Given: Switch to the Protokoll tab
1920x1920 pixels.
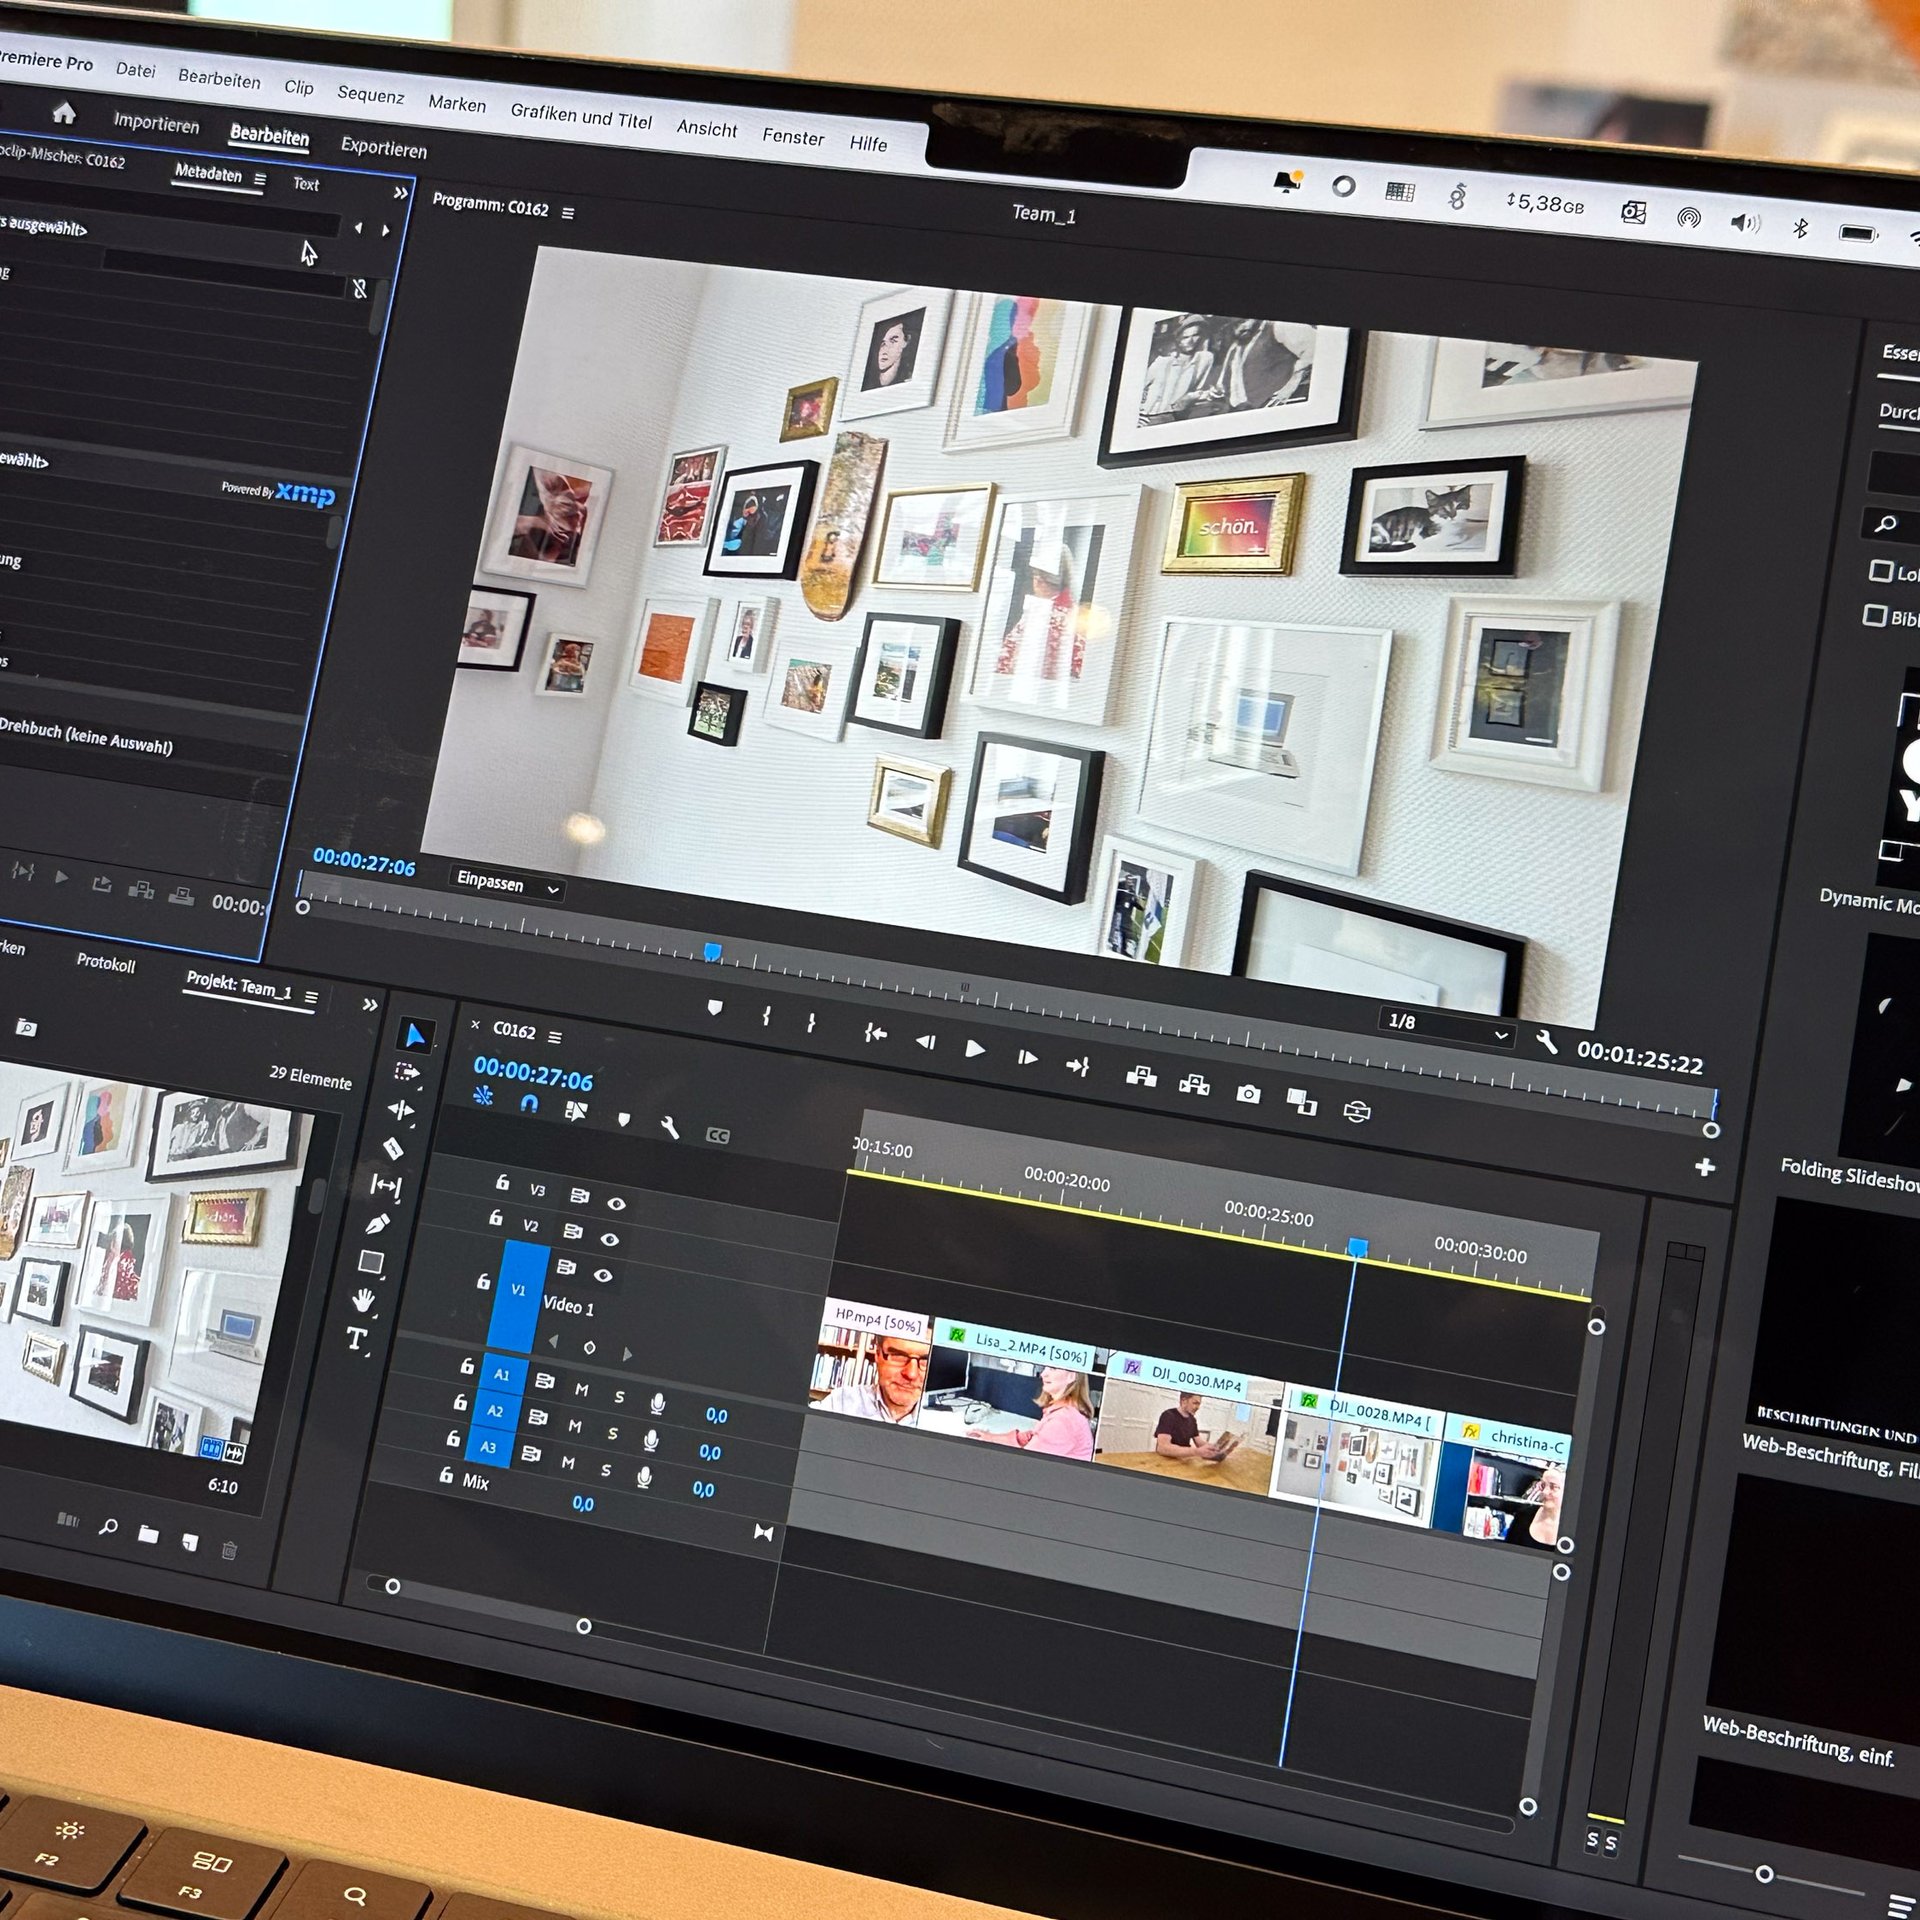Looking at the screenshot, I should (106, 962).
